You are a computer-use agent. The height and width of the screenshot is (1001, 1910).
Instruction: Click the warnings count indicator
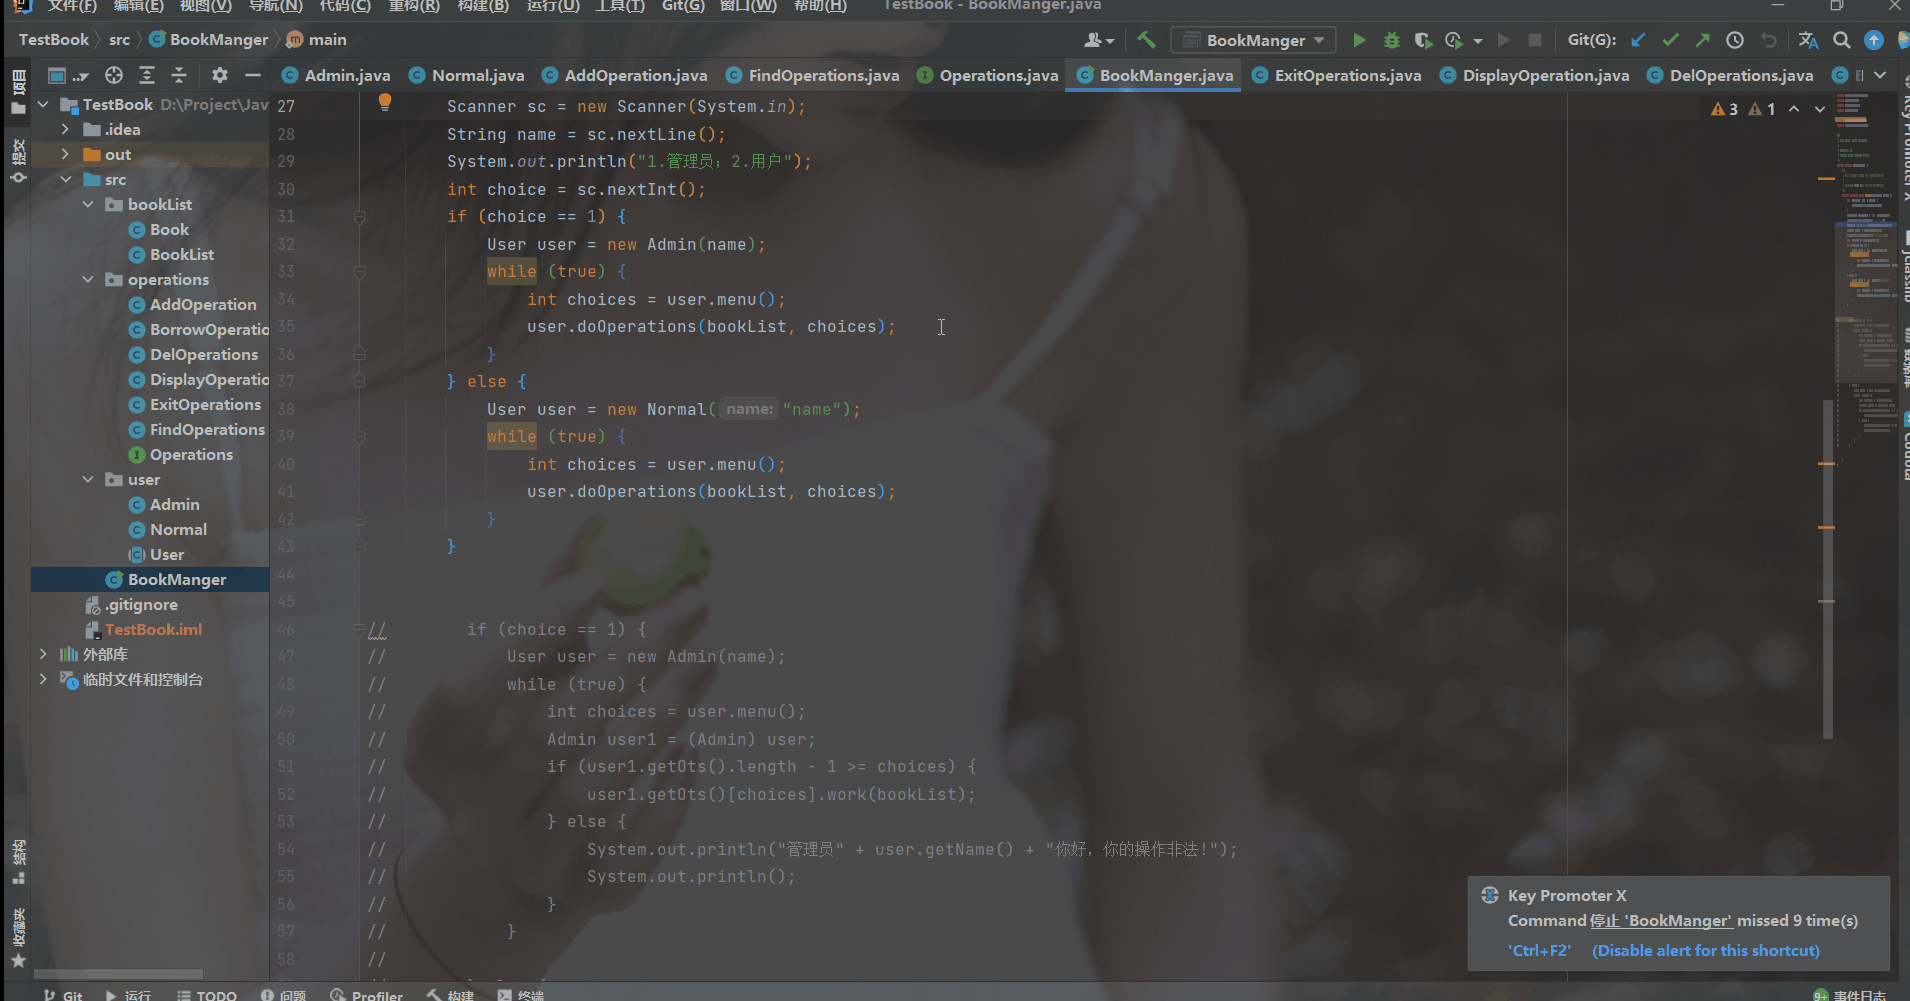click(x=1743, y=108)
